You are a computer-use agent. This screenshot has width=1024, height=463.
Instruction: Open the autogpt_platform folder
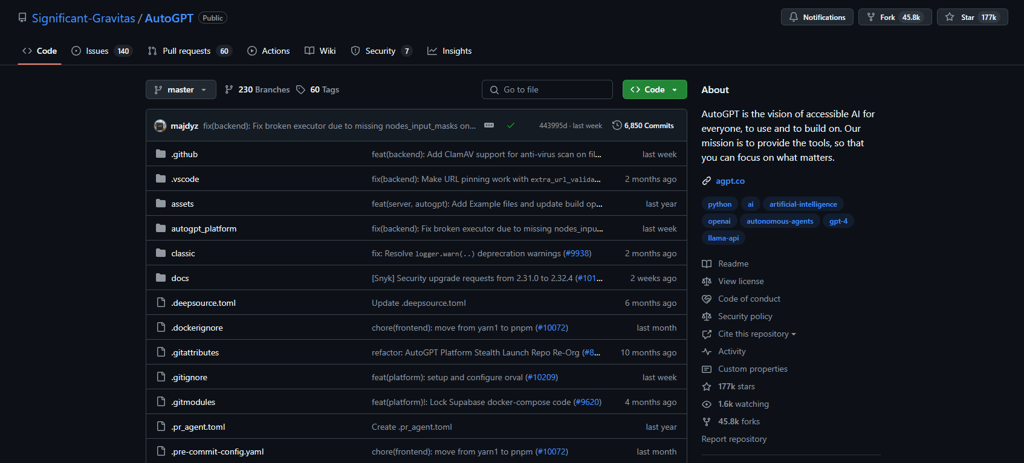tap(204, 229)
